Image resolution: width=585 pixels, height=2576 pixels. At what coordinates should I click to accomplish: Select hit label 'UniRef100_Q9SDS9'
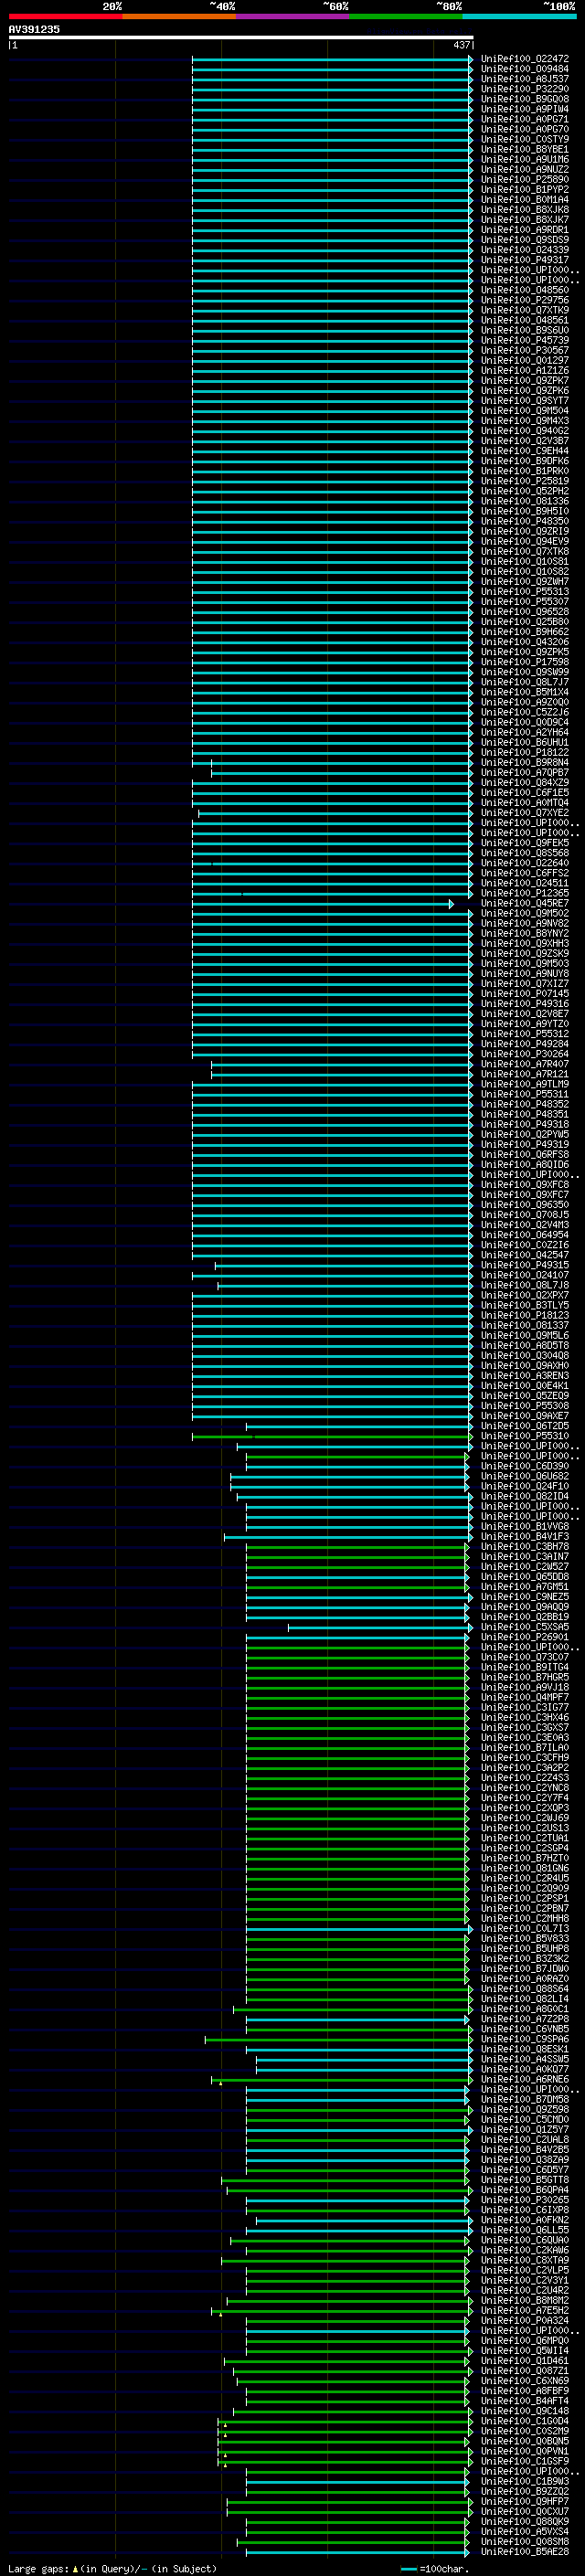pyautogui.click(x=525, y=240)
